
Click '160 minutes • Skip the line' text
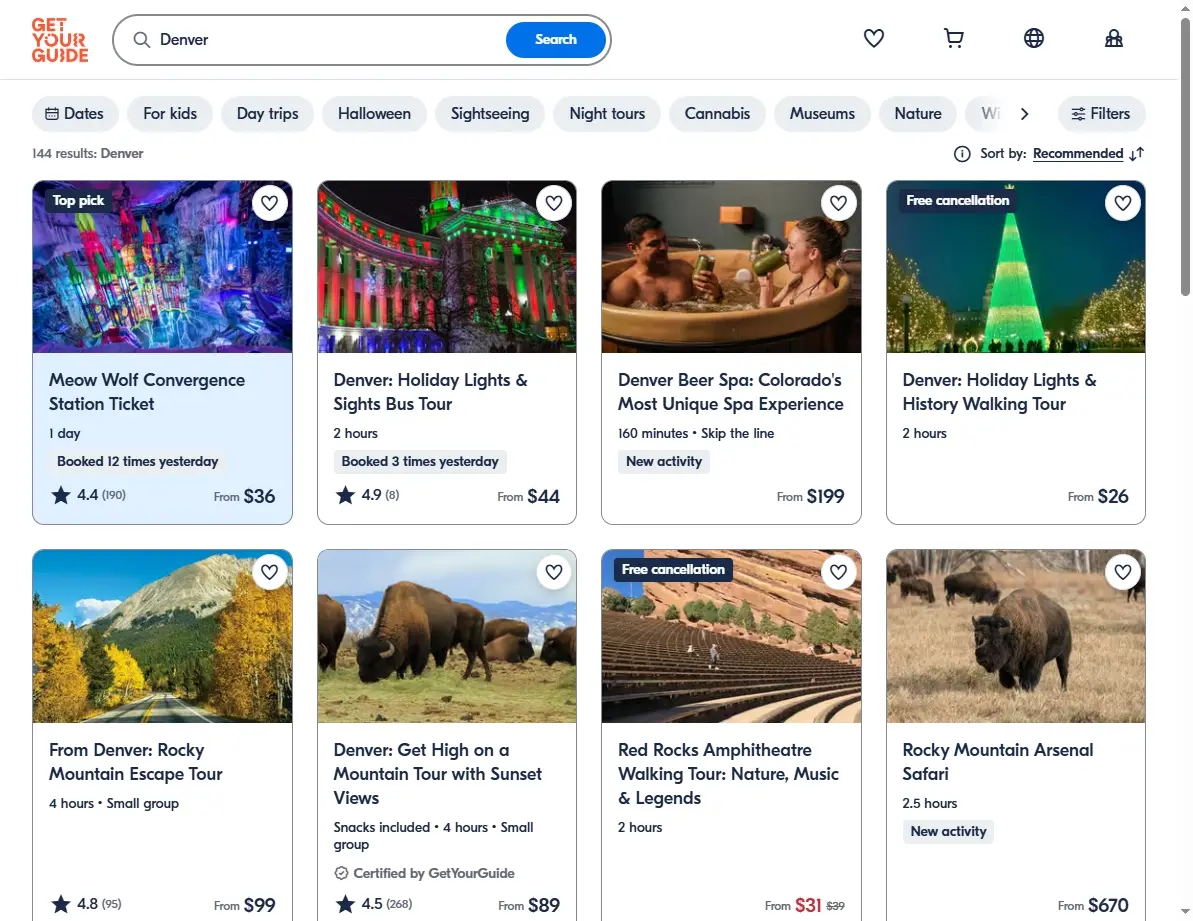[695, 433]
